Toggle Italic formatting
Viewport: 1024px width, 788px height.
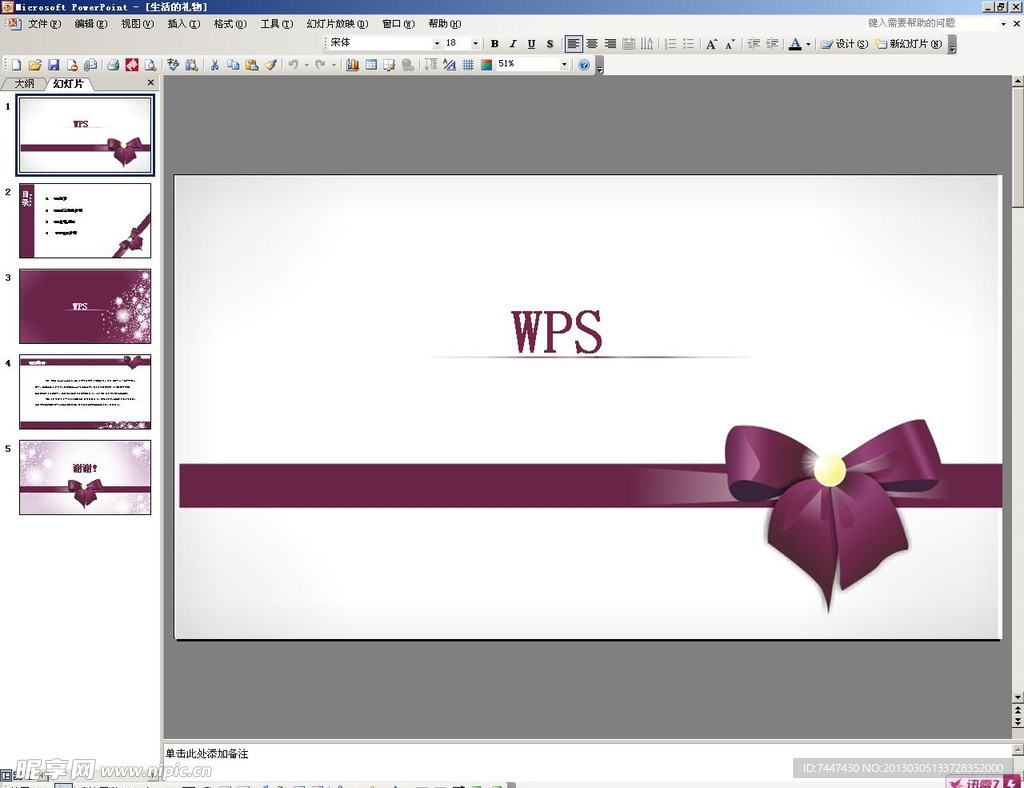513,44
